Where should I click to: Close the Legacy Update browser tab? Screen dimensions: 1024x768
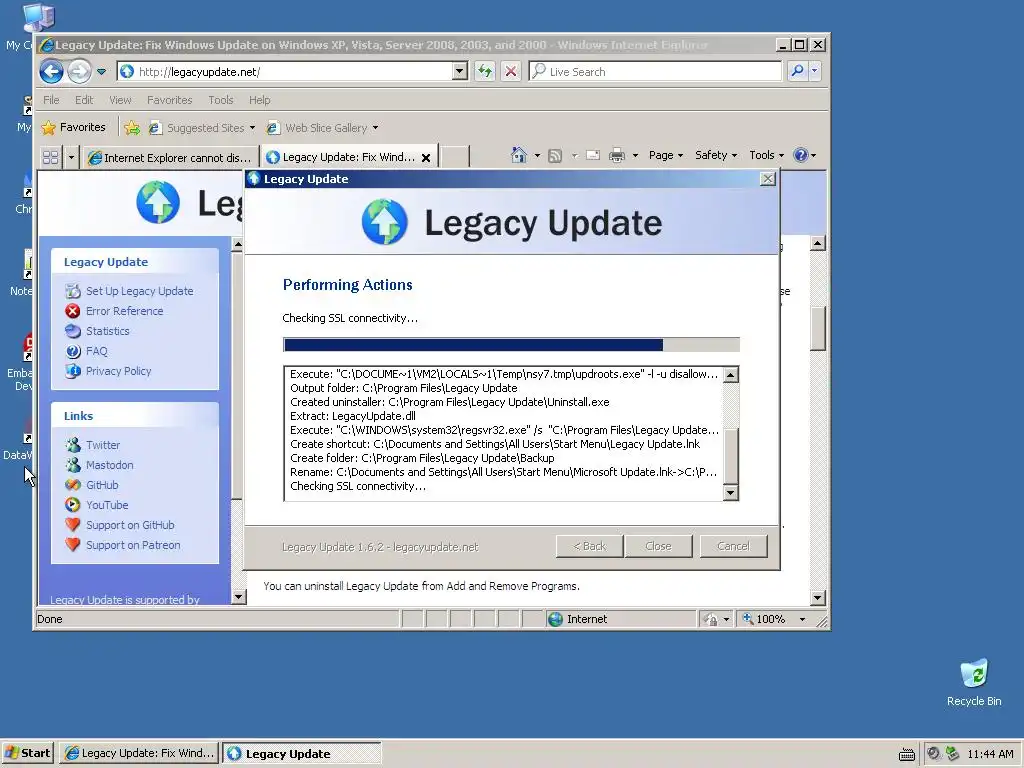click(426, 157)
